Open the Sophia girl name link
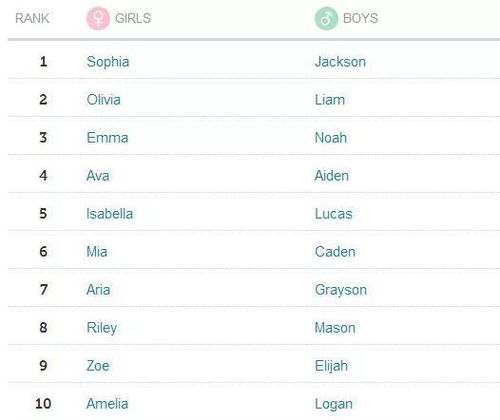This screenshot has width=500, height=420. 108,62
